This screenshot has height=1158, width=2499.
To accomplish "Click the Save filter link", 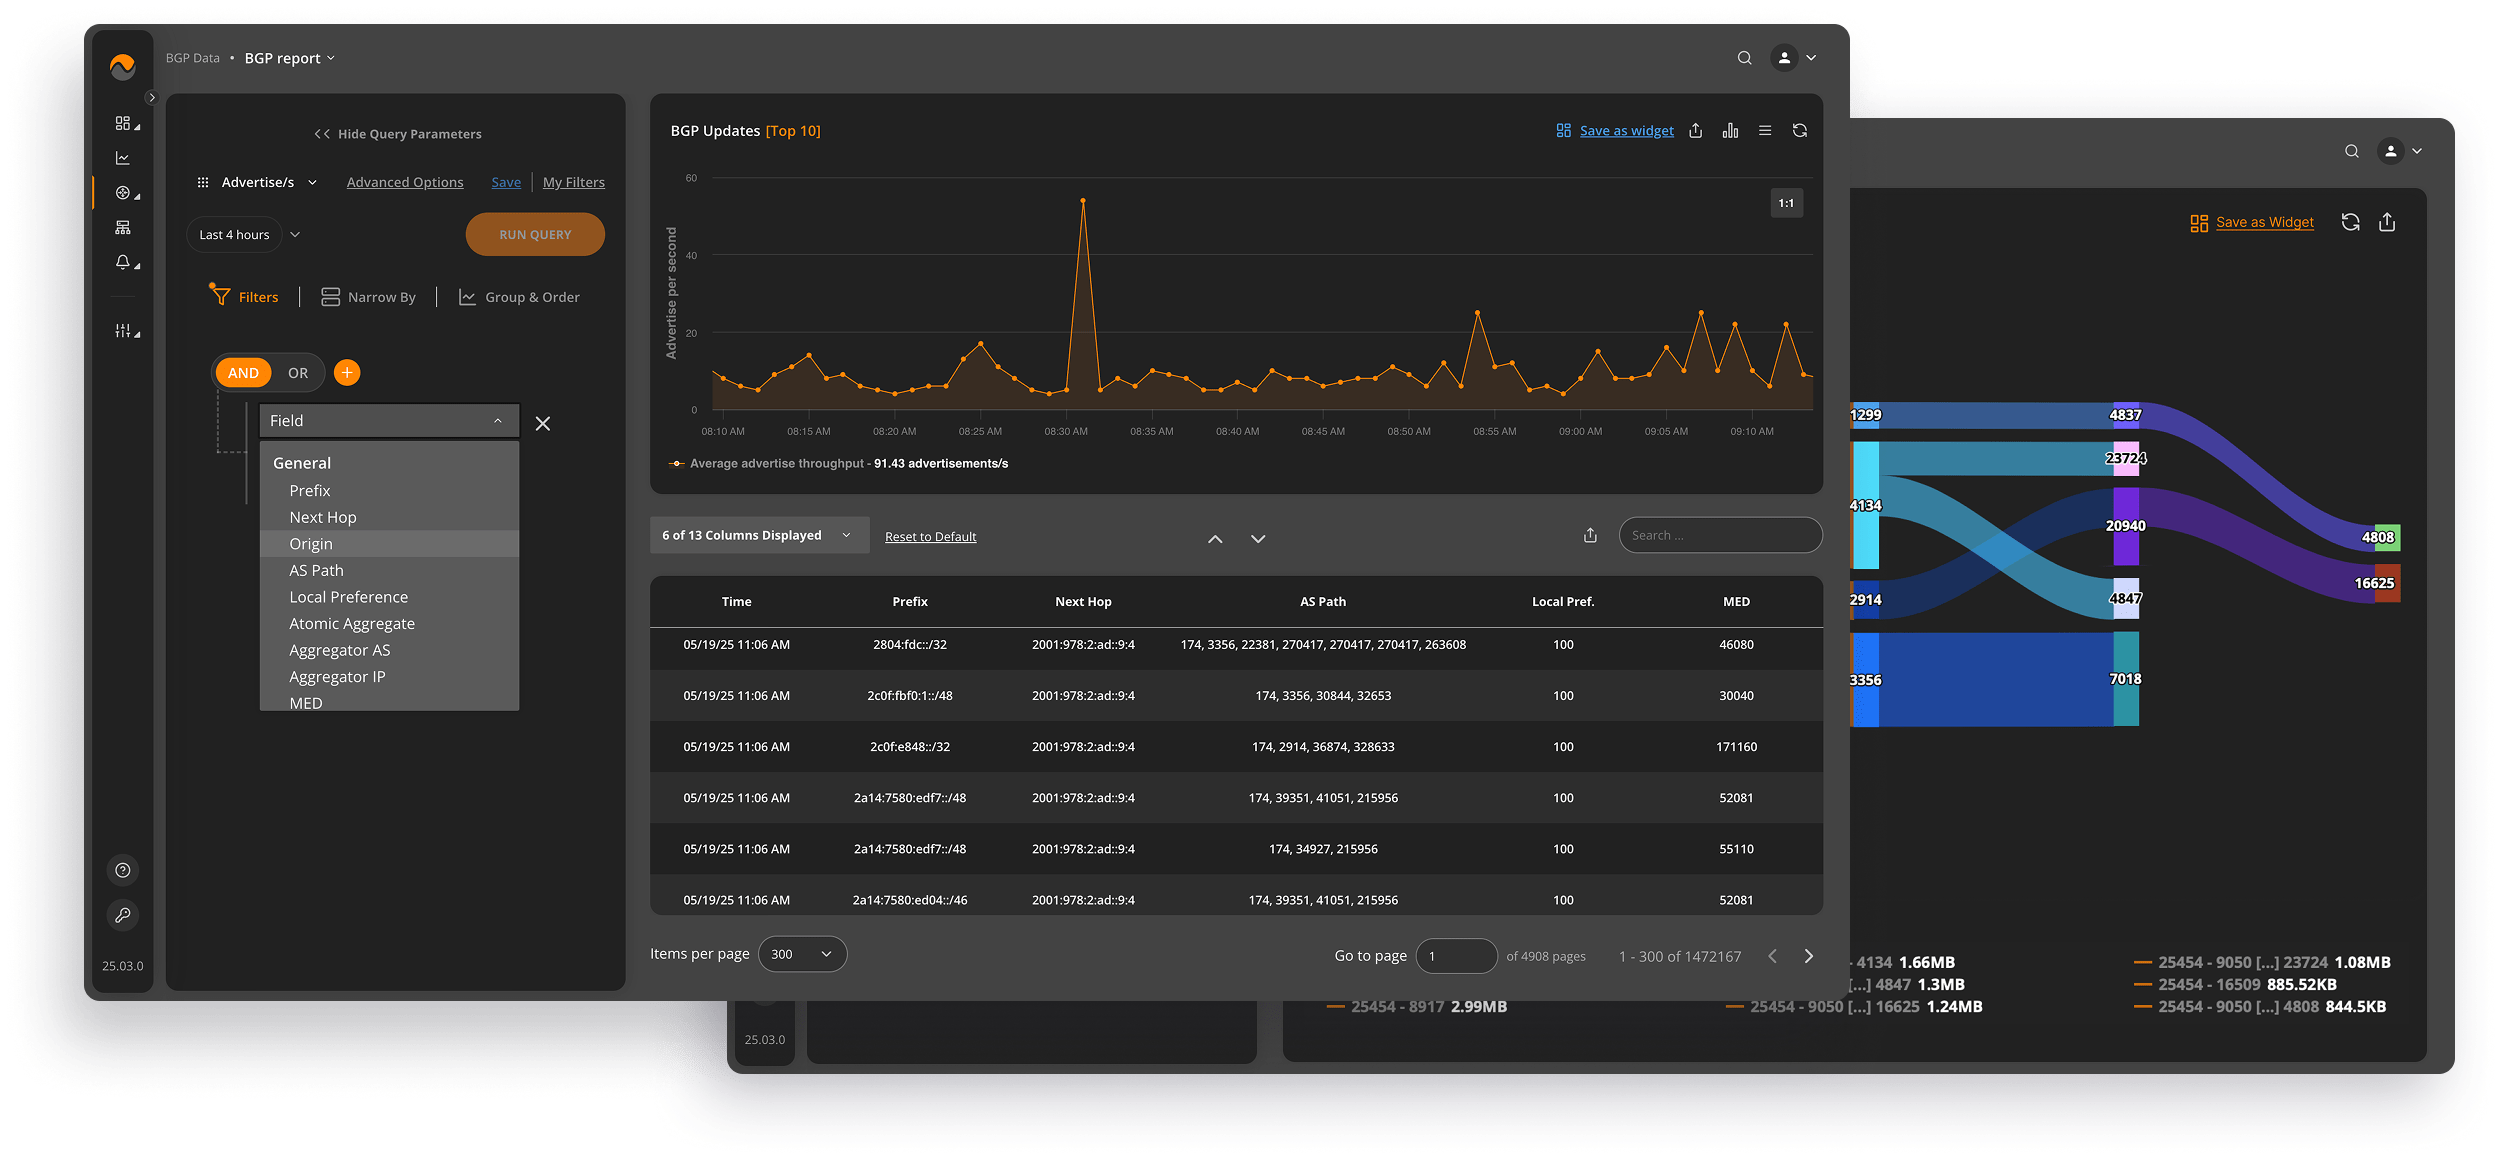I will coord(506,182).
